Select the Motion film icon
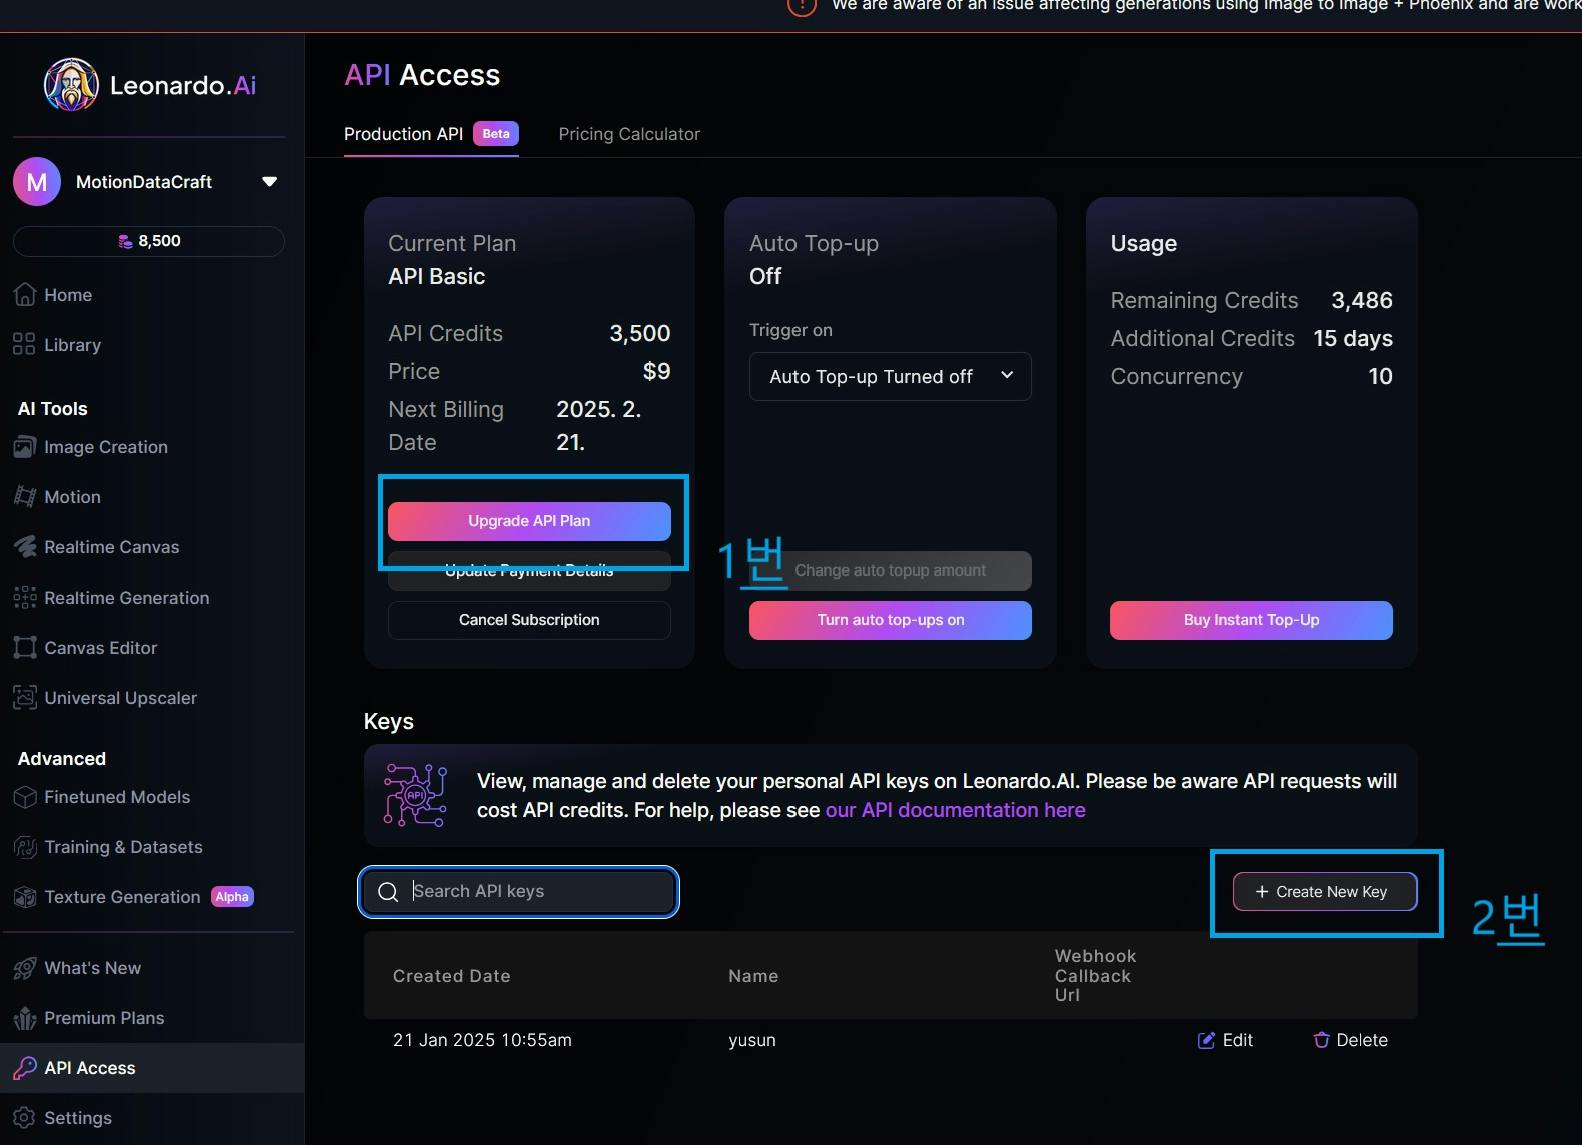Image resolution: width=1582 pixels, height=1145 pixels. pyautogui.click(x=25, y=497)
